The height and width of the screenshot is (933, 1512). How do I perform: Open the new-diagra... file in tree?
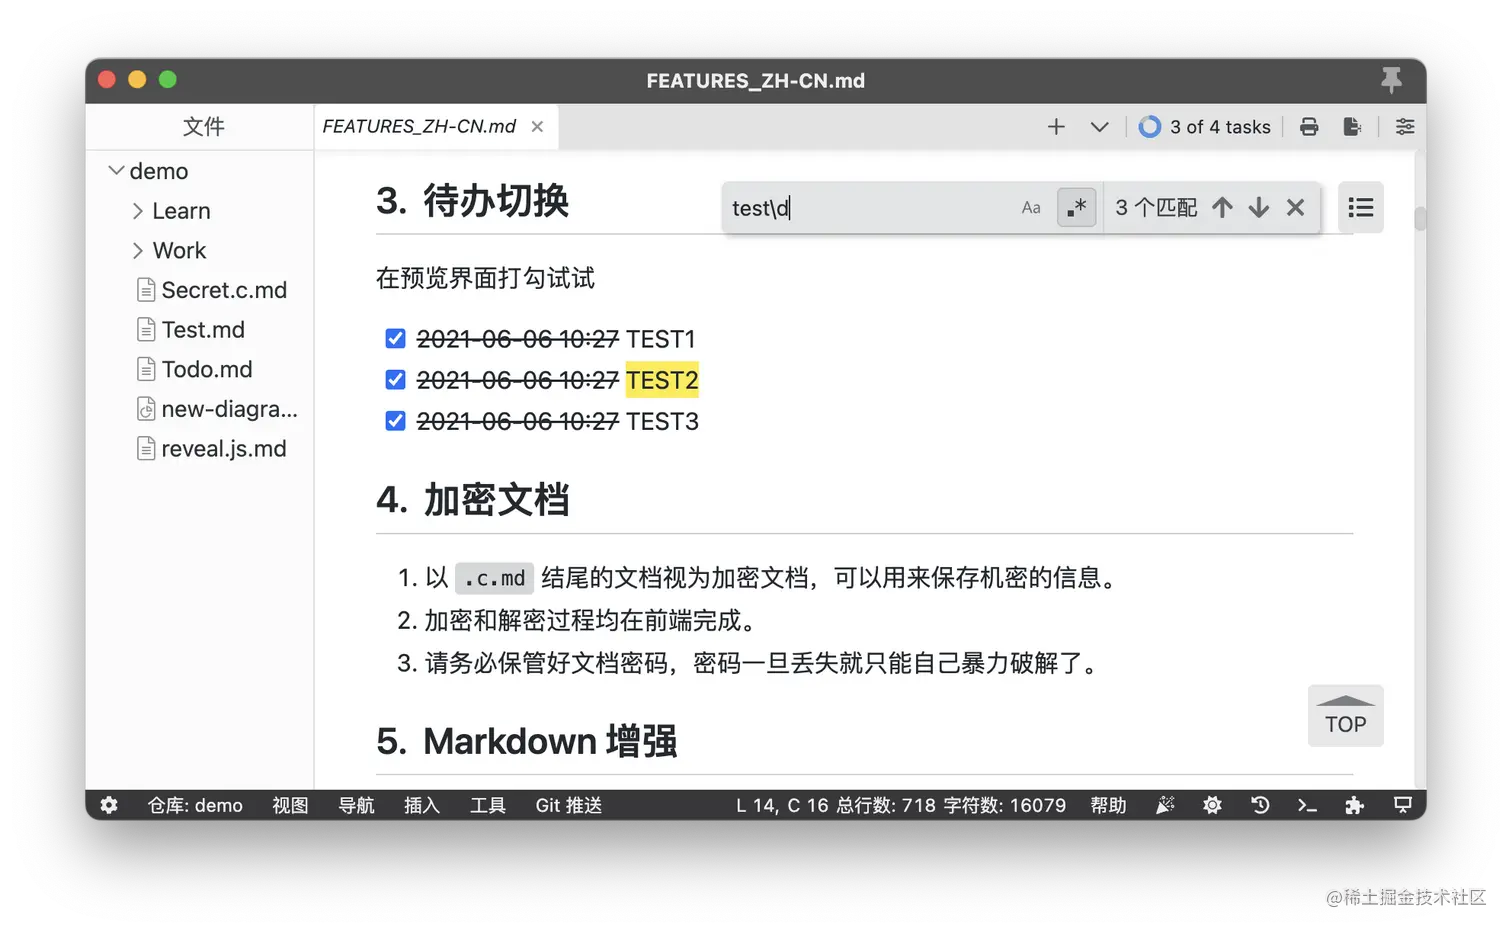(x=229, y=409)
